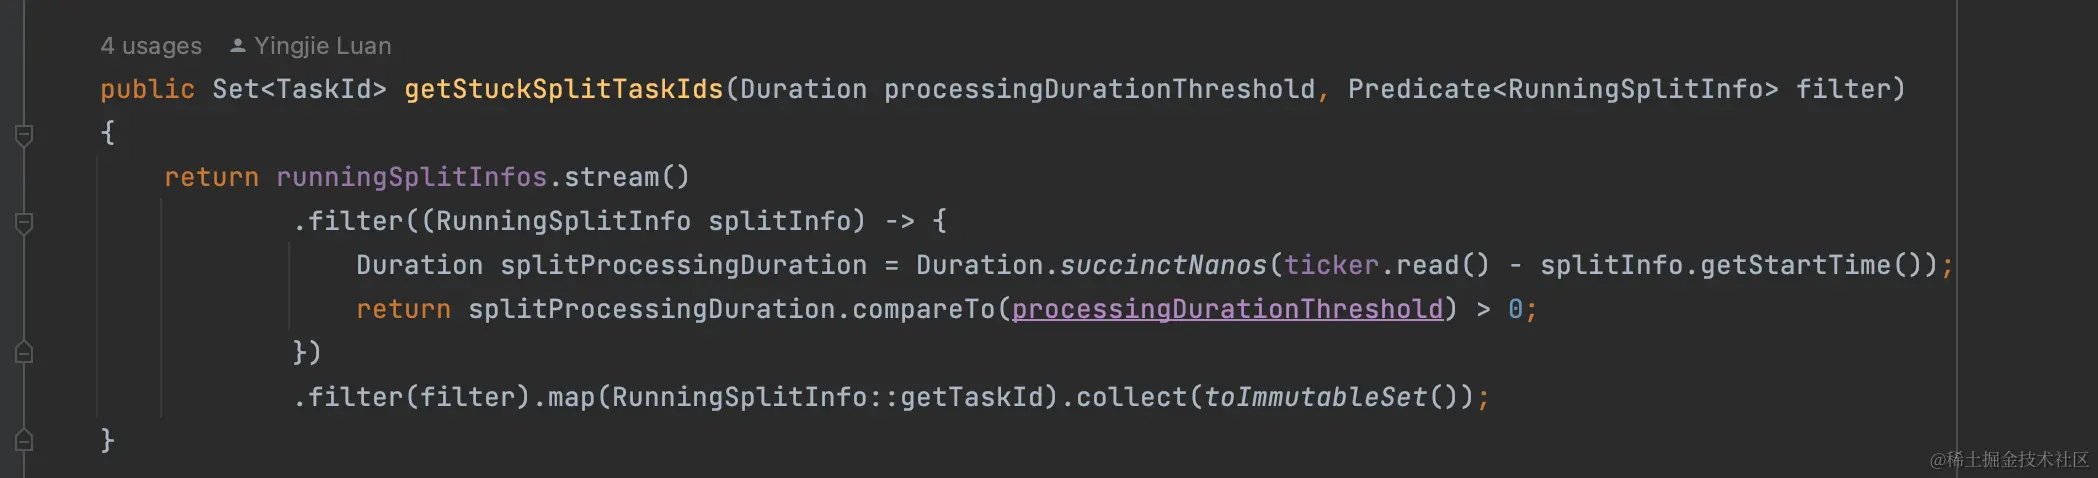
Task: Place cursor on getStuckSplitTaskIds method name
Action: (563, 89)
